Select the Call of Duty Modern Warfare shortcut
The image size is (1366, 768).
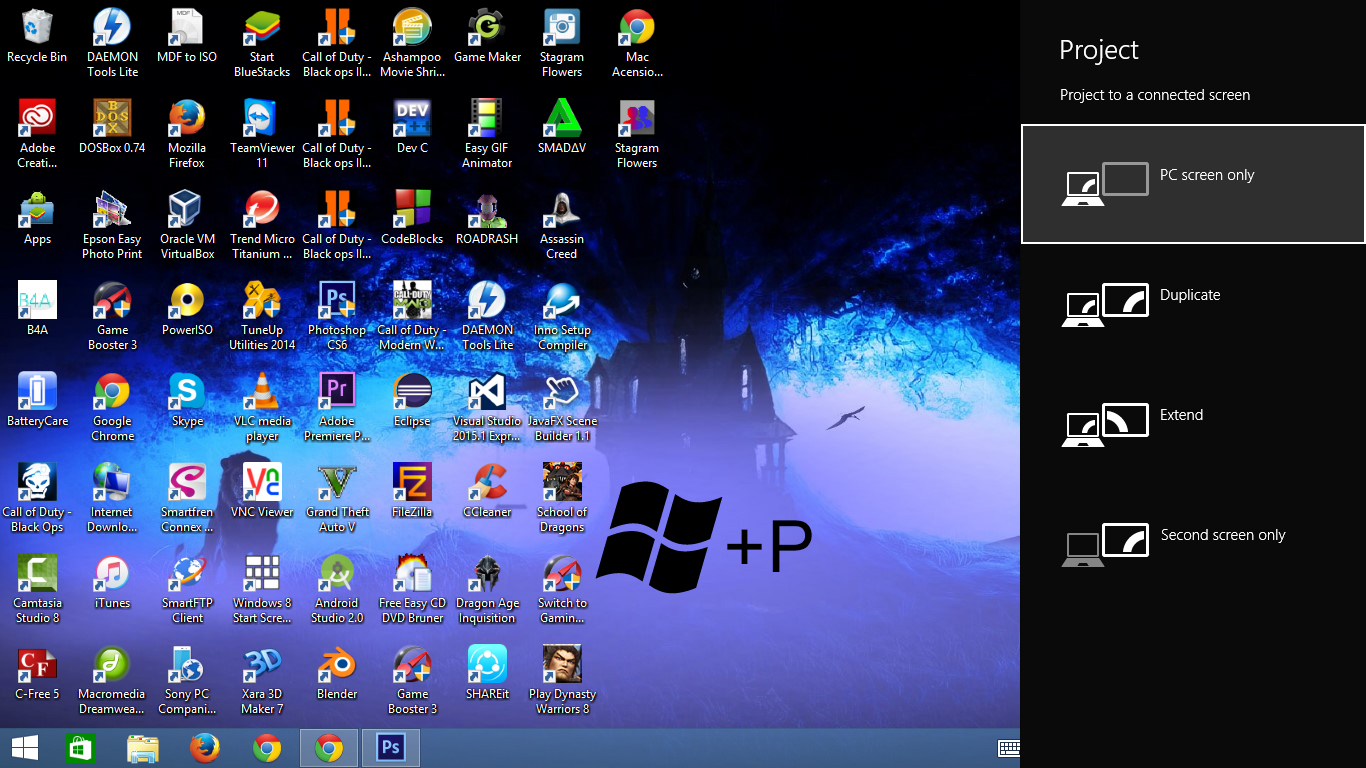click(412, 317)
